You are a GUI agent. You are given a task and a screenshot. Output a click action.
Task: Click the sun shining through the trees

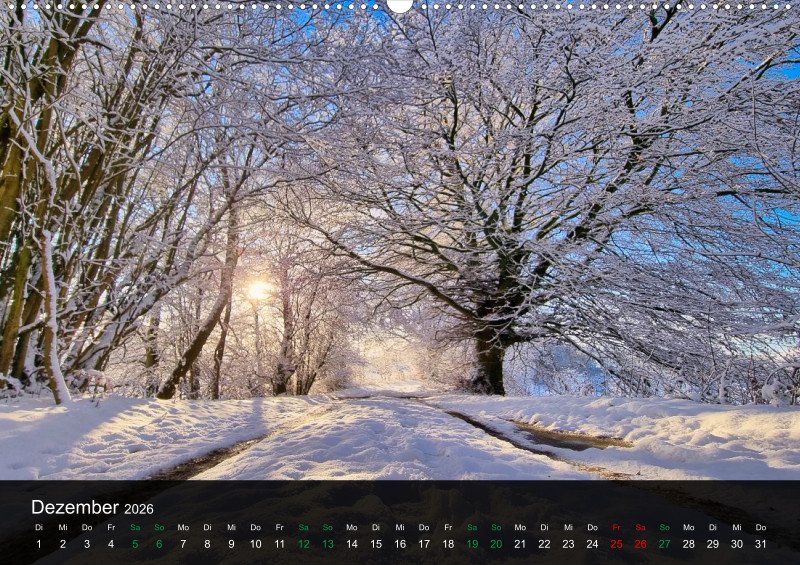[258, 290]
